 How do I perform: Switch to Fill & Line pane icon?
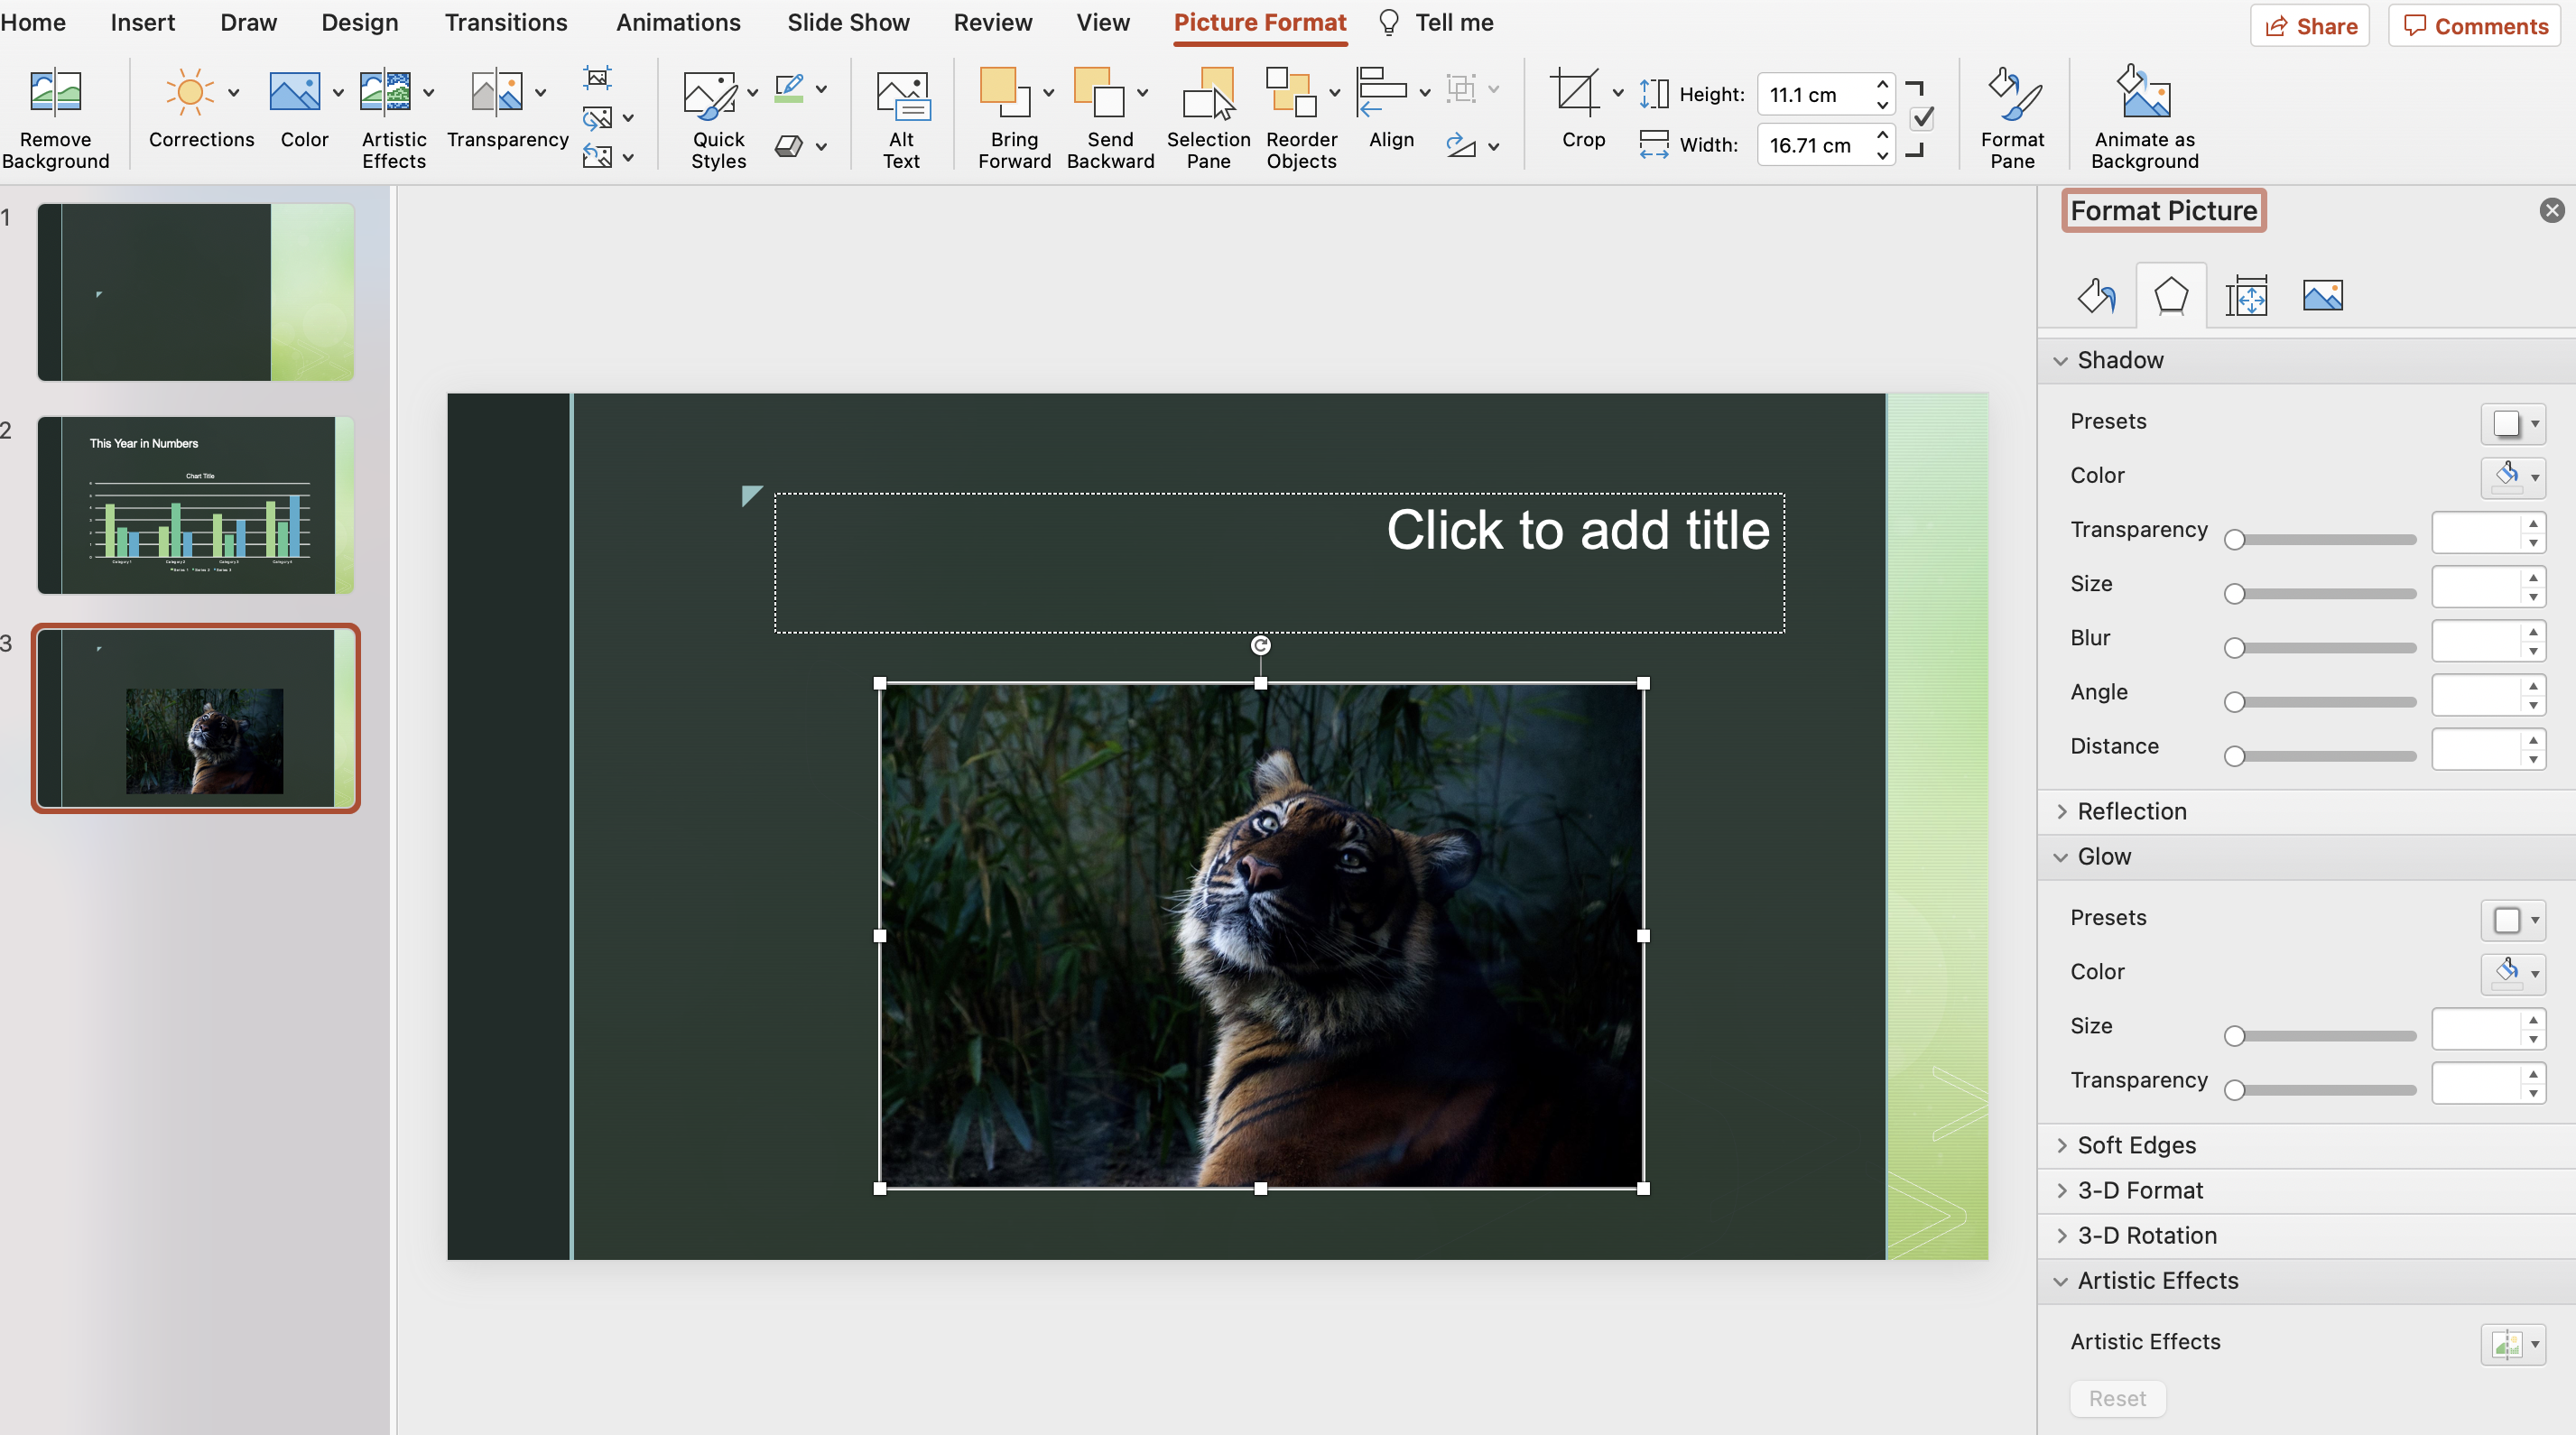pos(2096,296)
